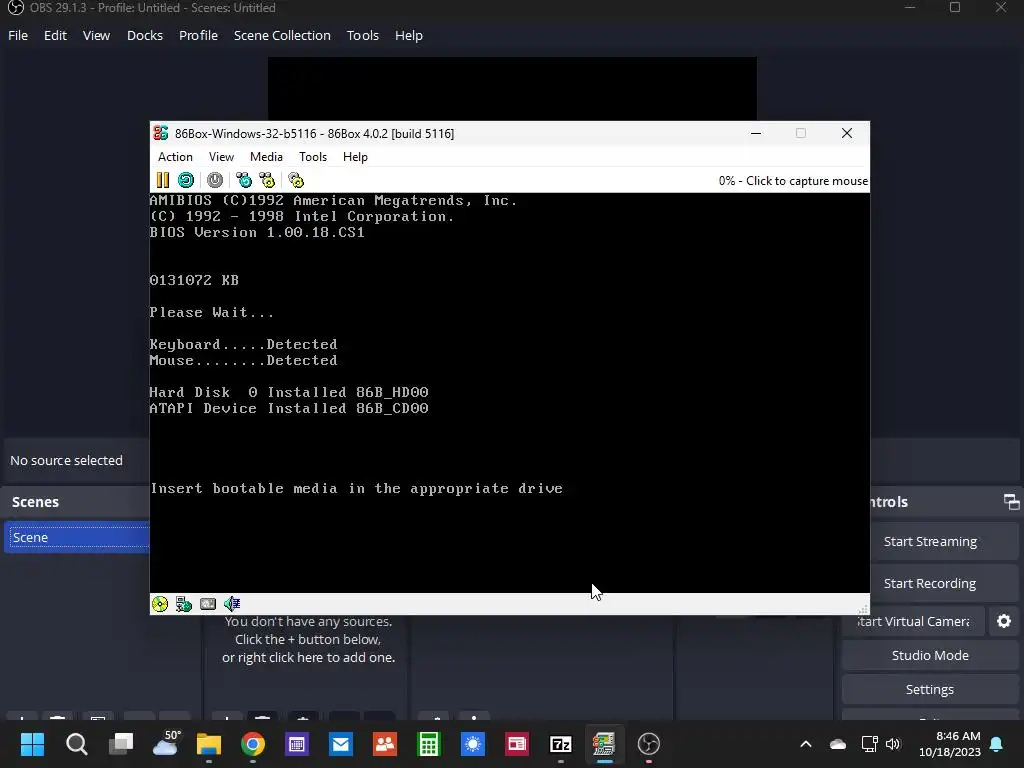Image resolution: width=1024 pixels, height=768 pixels.
Task: Select the 'Scene' item in Scenes list
Action: click(77, 537)
